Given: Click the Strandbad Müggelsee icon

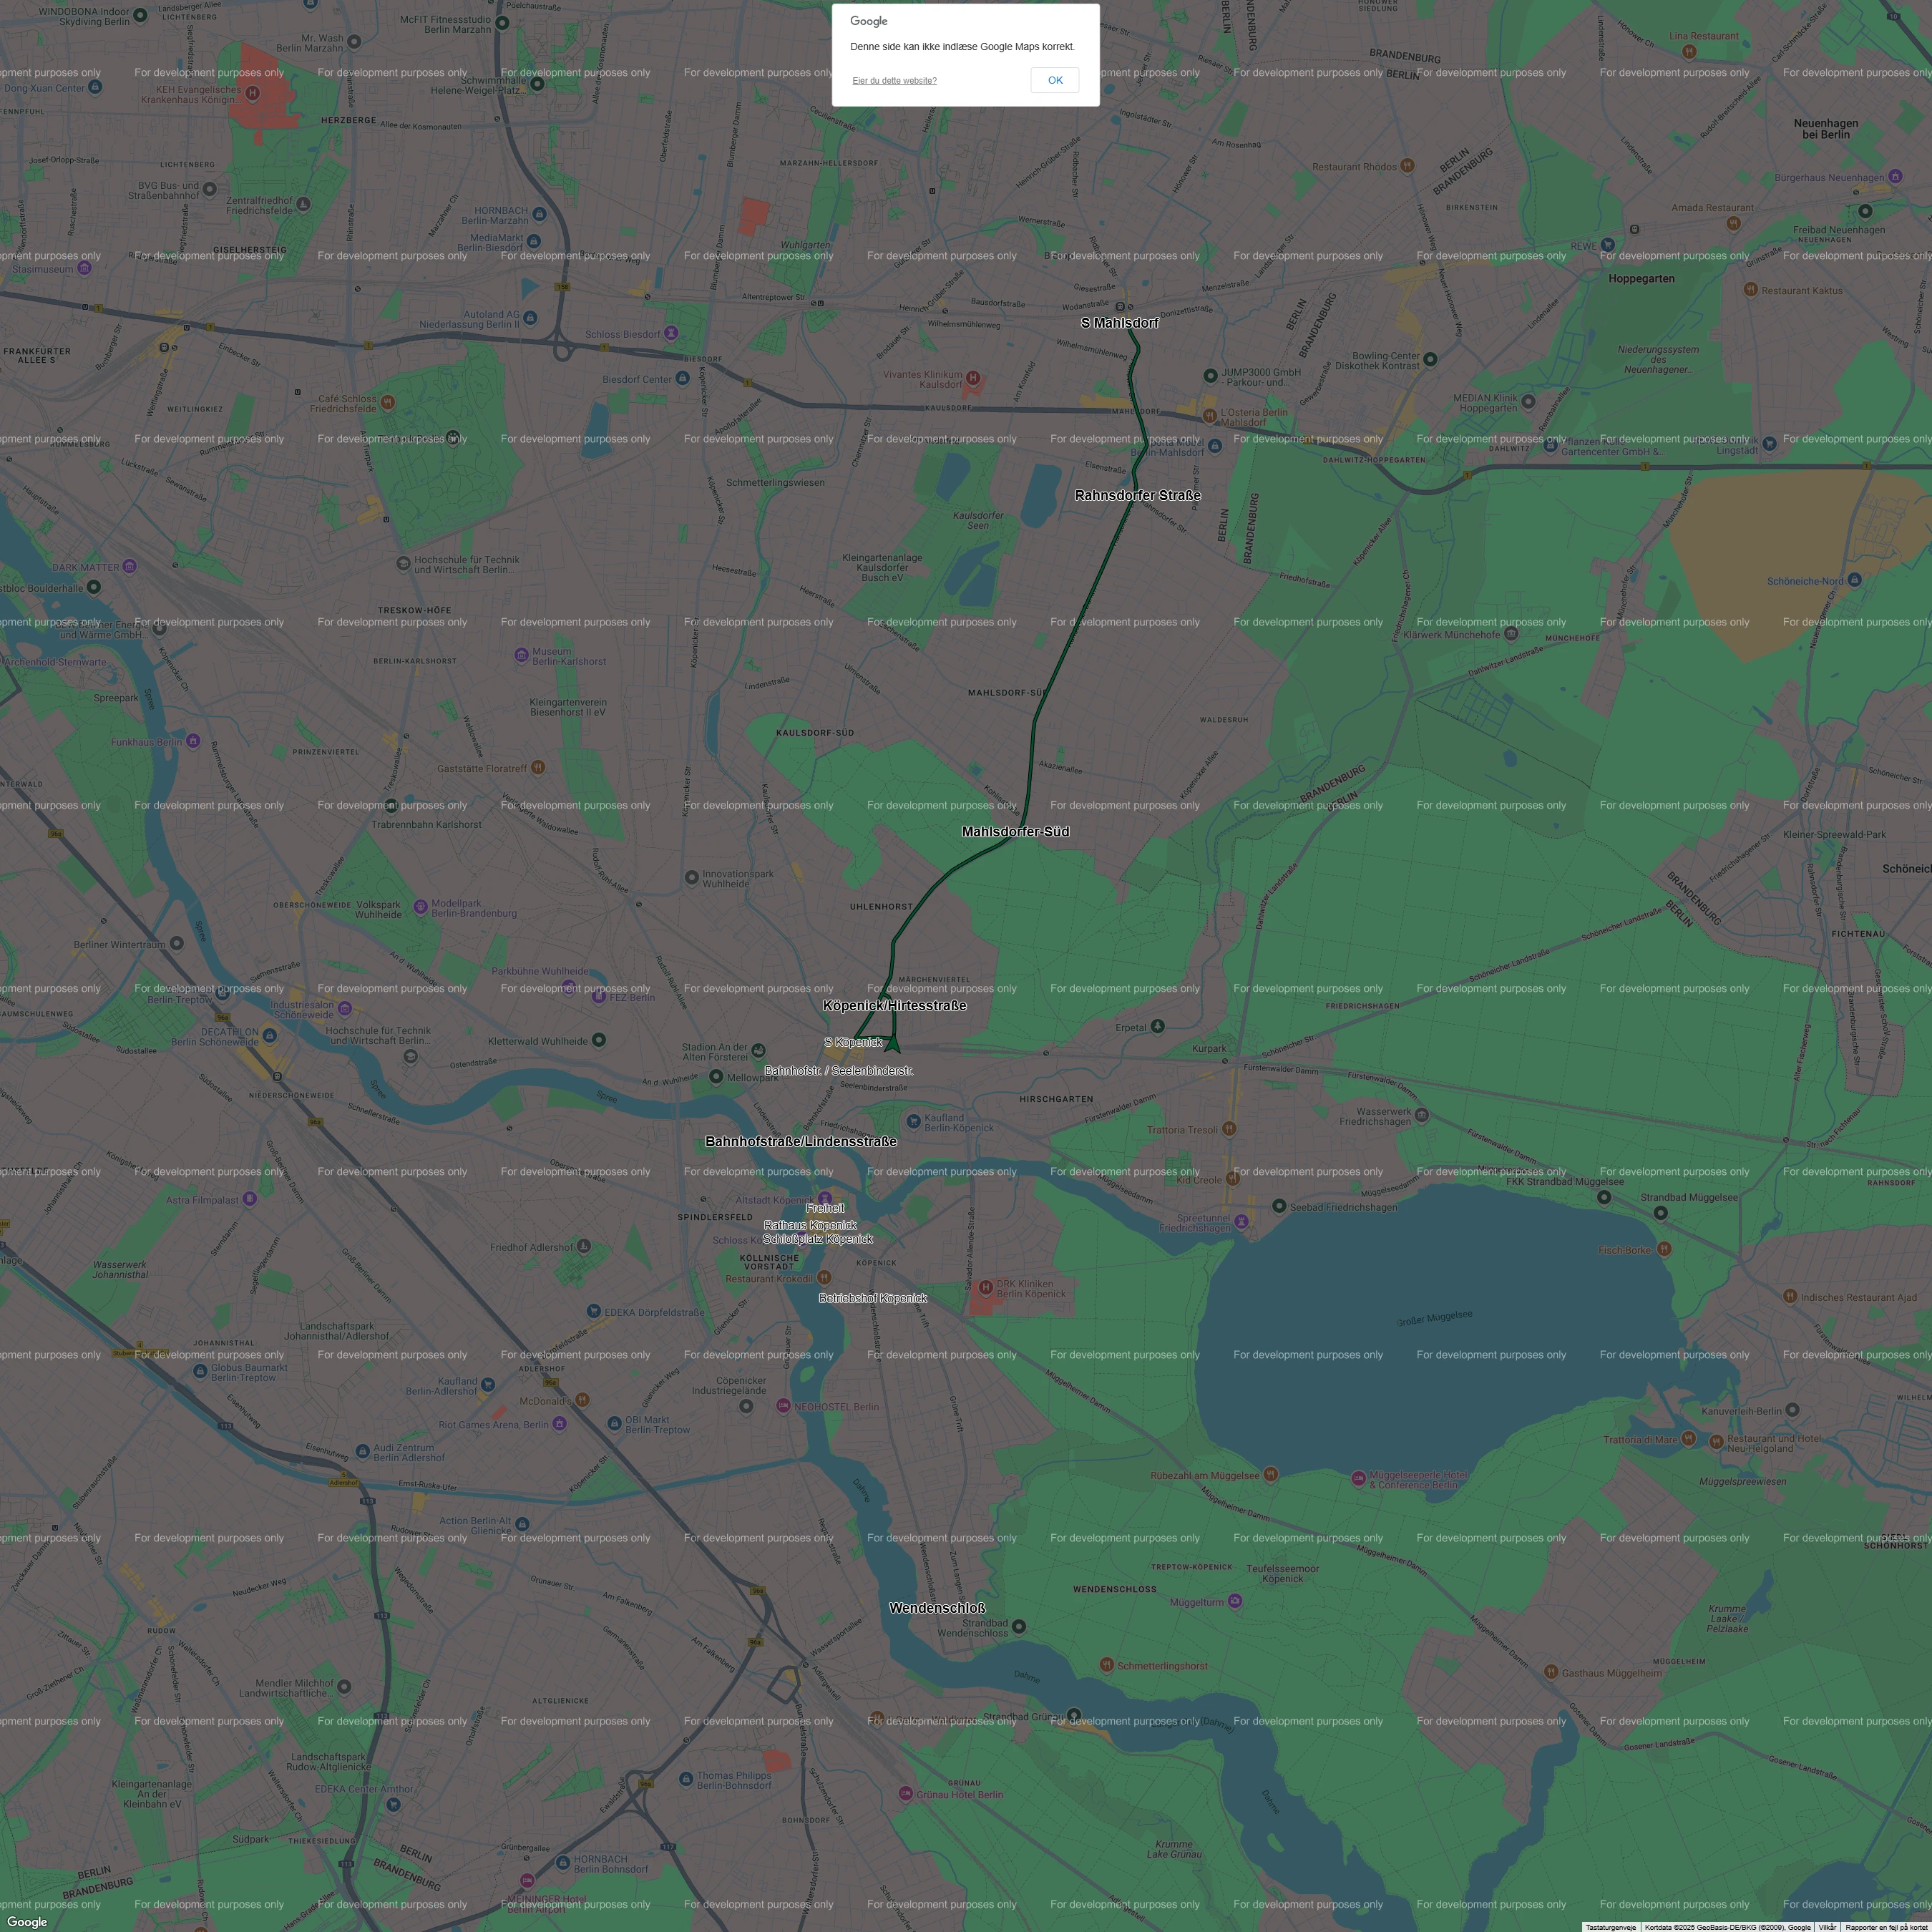Looking at the screenshot, I should pos(1660,1213).
